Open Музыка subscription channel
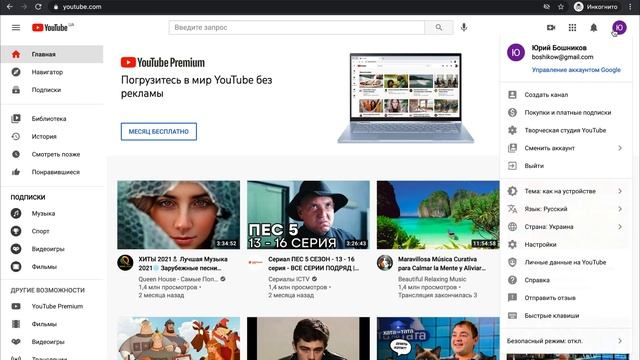The height and width of the screenshot is (360, 640). [52, 213]
